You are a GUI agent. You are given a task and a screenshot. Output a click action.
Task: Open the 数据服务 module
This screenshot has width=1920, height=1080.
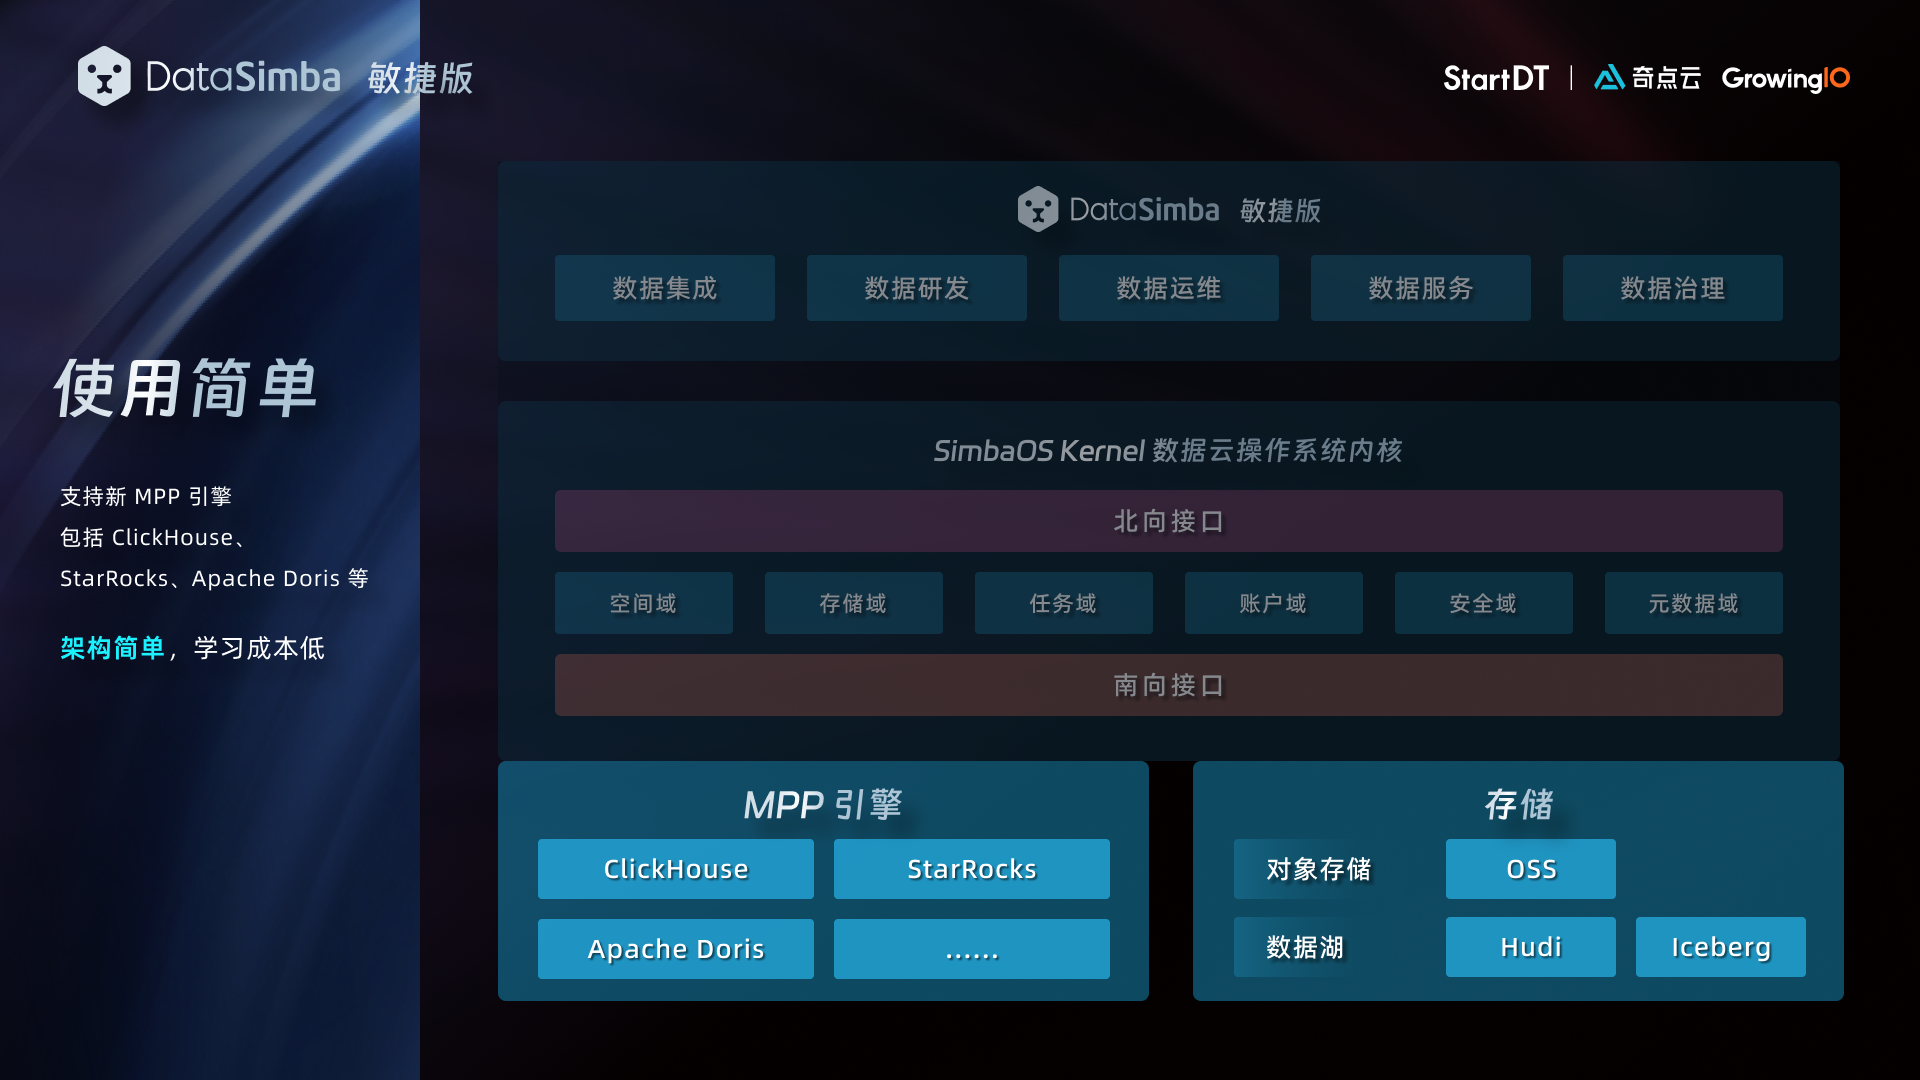[x=1420, y=288]
